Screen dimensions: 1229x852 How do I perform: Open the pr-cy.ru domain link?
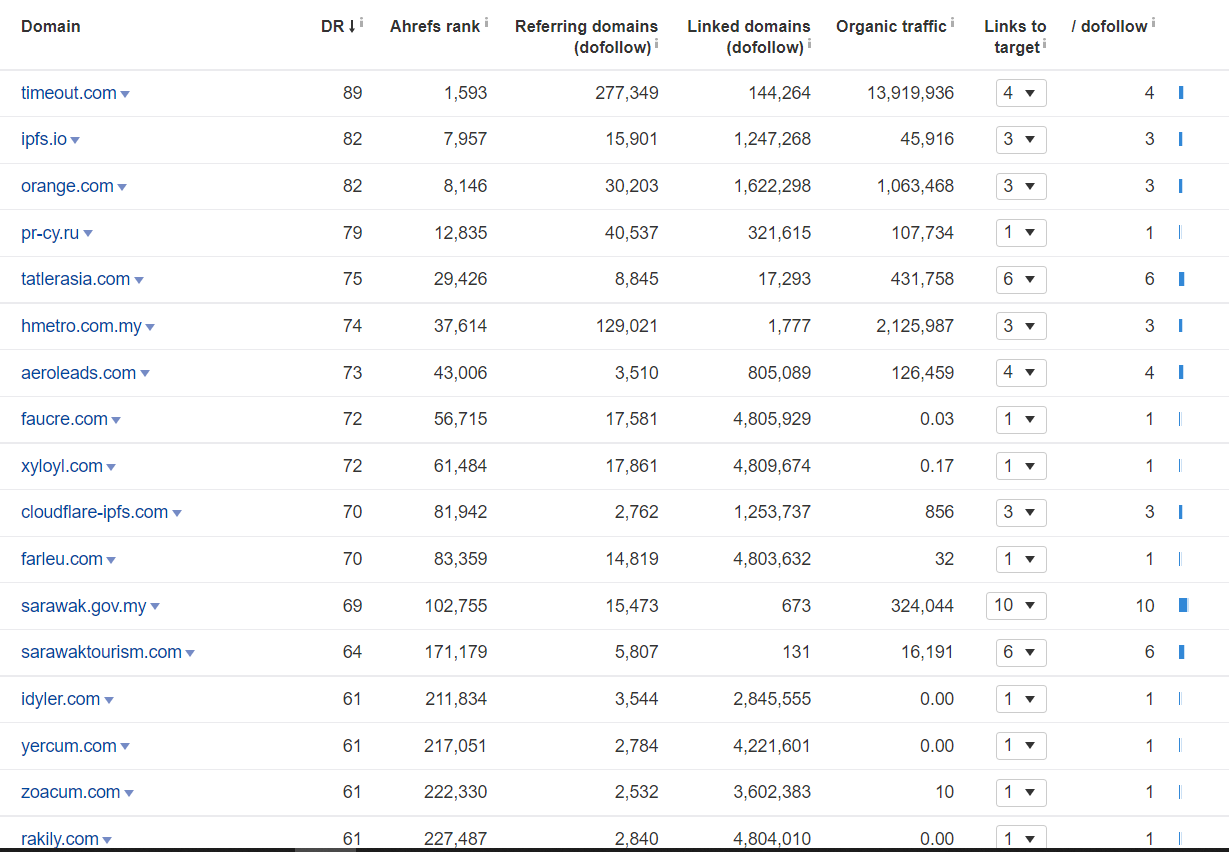[50, 233]
